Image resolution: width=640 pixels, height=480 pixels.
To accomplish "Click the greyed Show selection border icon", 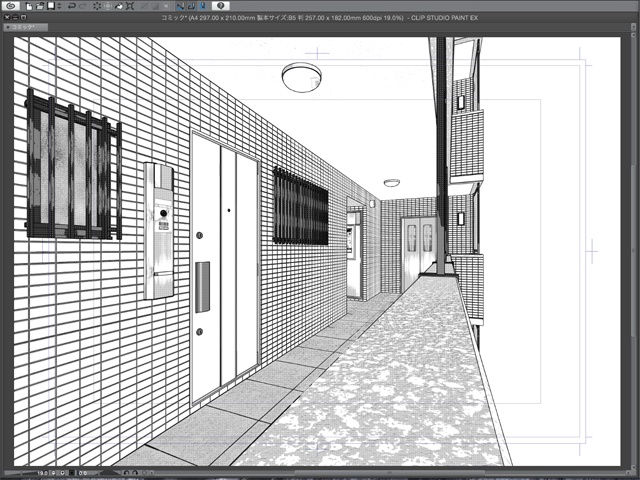I will 166,6.
